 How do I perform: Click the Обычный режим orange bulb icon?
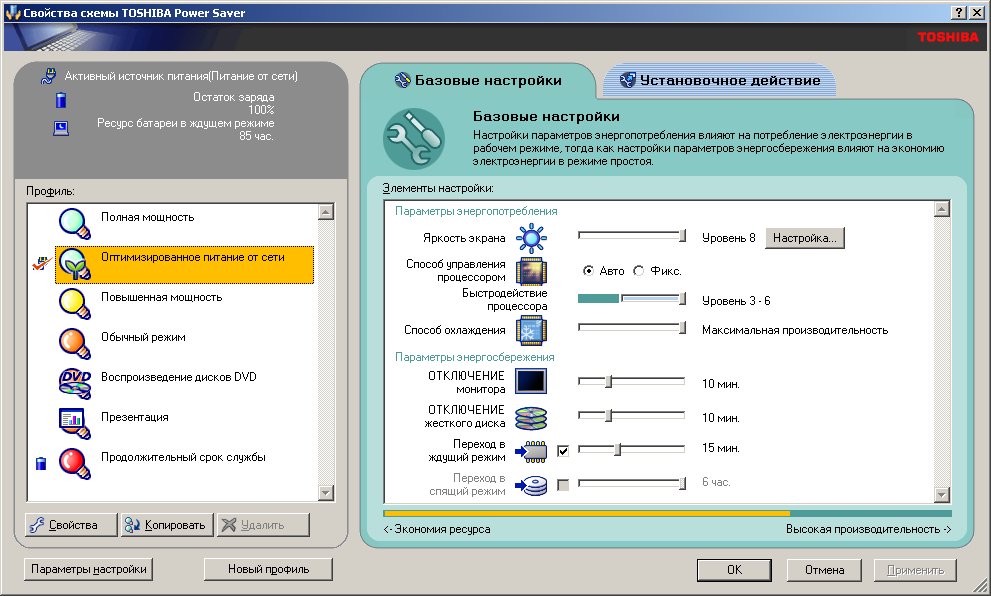coord(75,344)
